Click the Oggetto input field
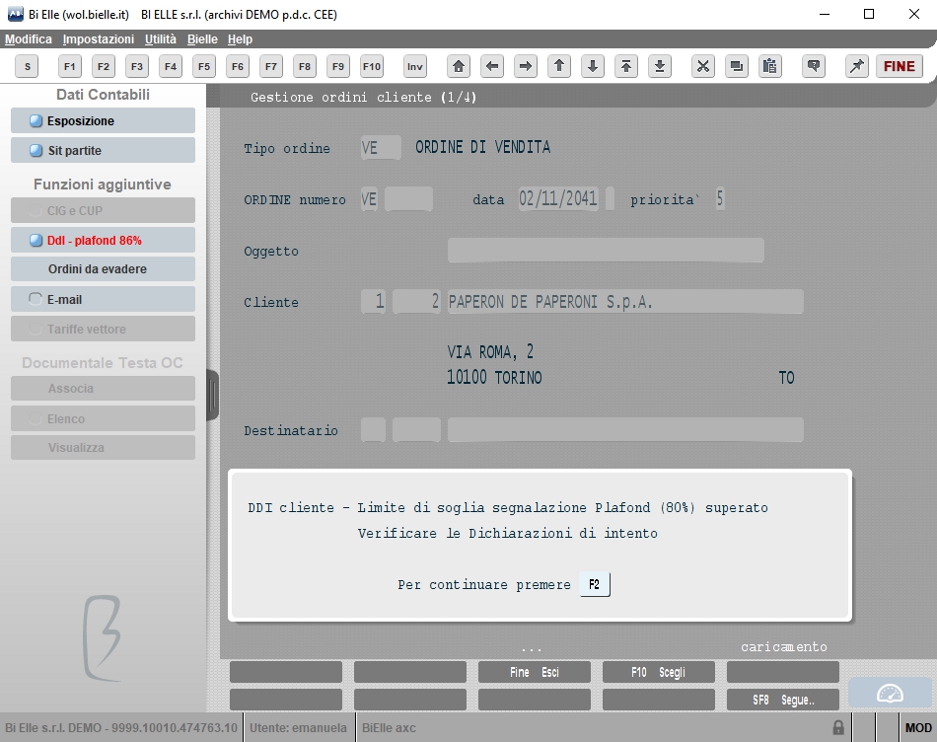Image resolution: width=937 pixels, height=742 pixels. pos(605,250)
